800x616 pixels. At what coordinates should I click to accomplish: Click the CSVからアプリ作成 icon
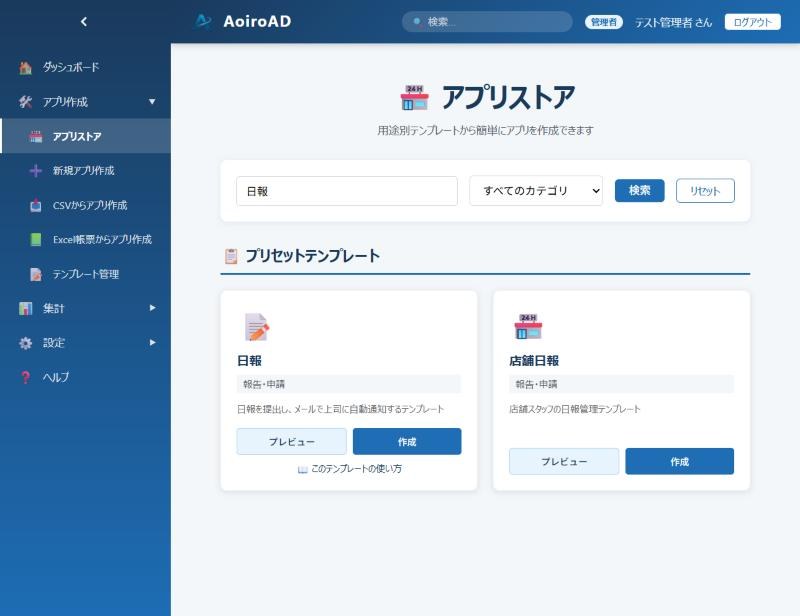[x=36, y=205]
